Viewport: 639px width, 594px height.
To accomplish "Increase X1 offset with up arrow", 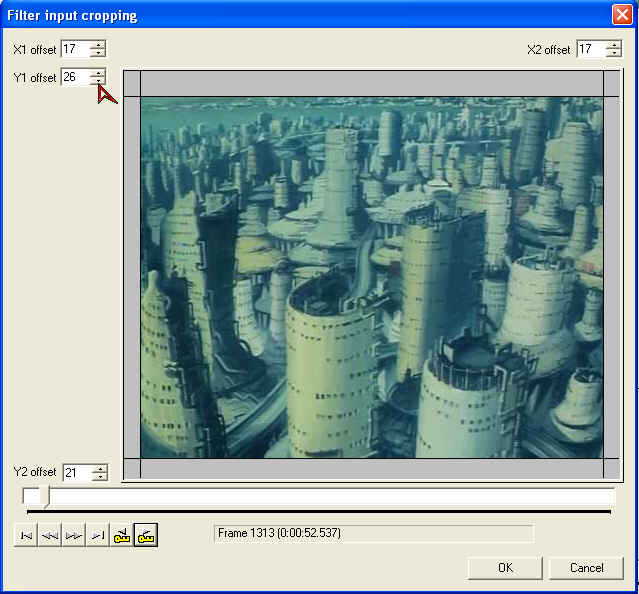I will (98, 45).
